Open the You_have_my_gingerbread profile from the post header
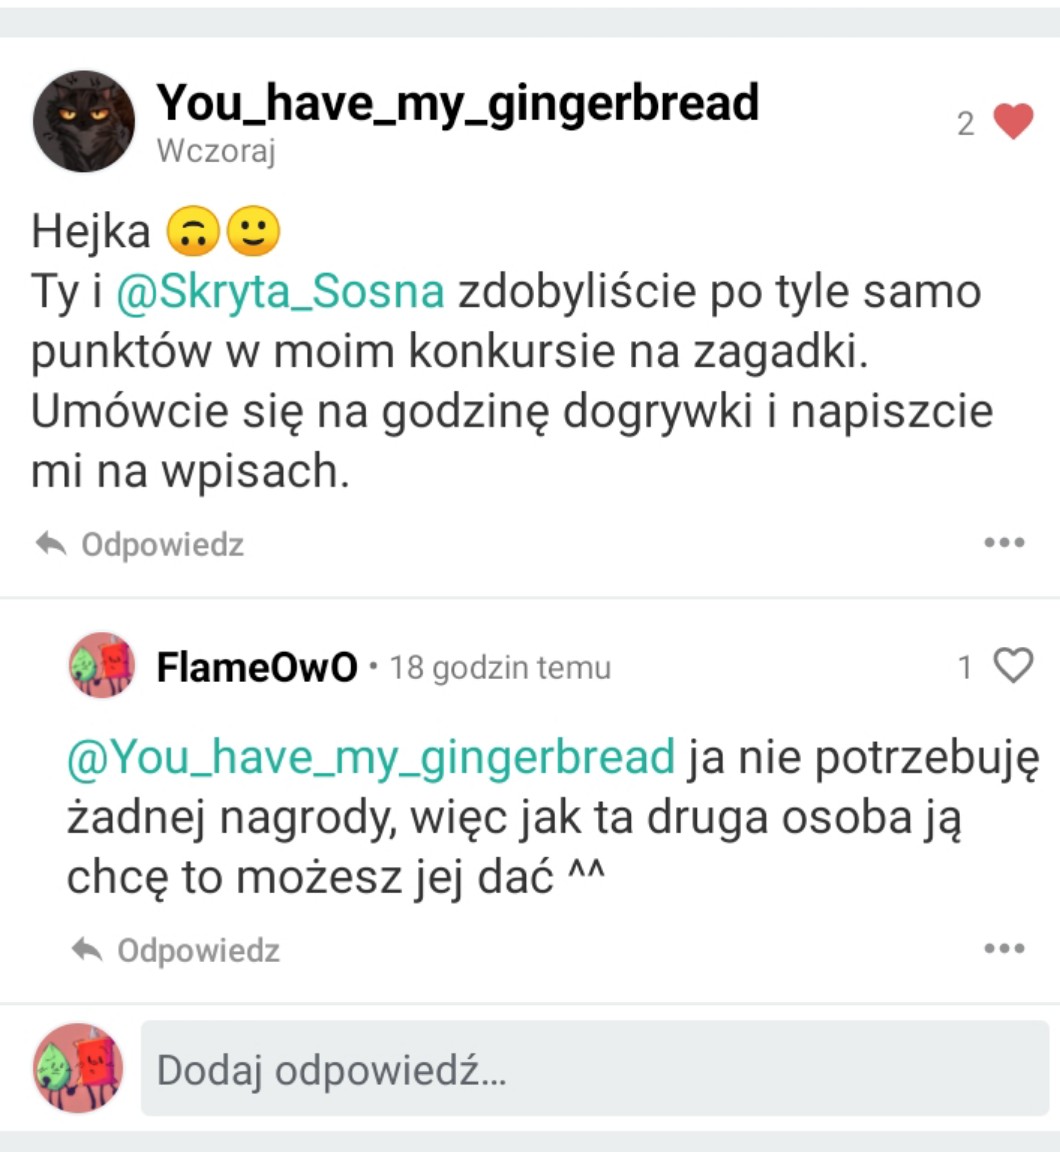This screenshot has height=1152, width=1060. point(457,102)
